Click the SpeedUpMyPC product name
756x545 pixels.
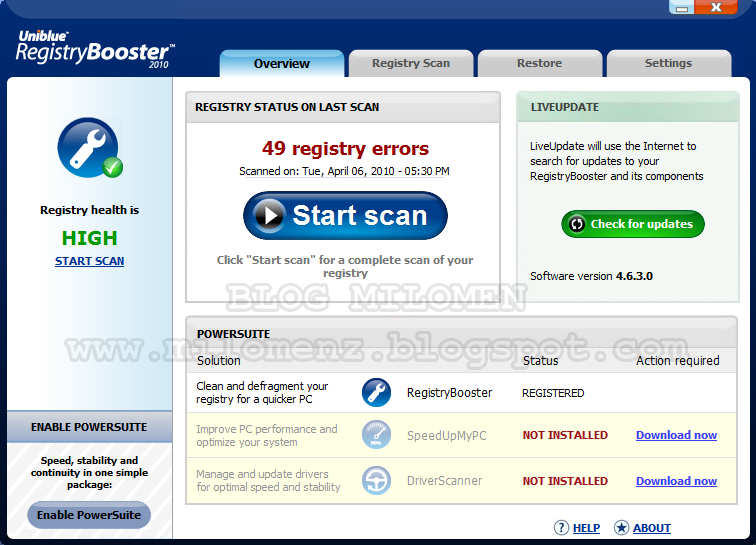[x=446, y=436]
